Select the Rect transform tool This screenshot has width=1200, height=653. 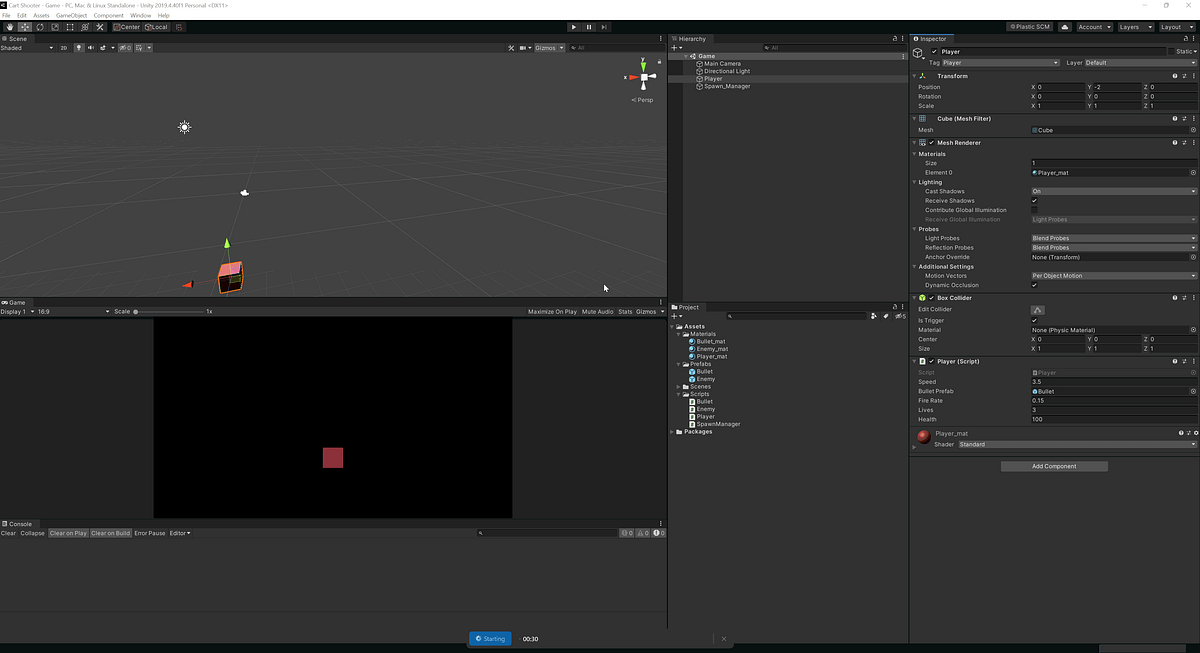coord(70,27)
